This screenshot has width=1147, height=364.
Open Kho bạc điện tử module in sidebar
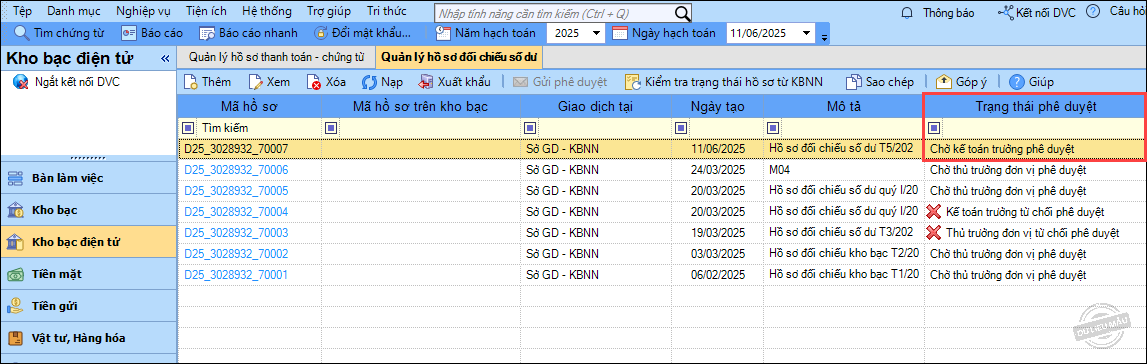(x=89, y=242)
